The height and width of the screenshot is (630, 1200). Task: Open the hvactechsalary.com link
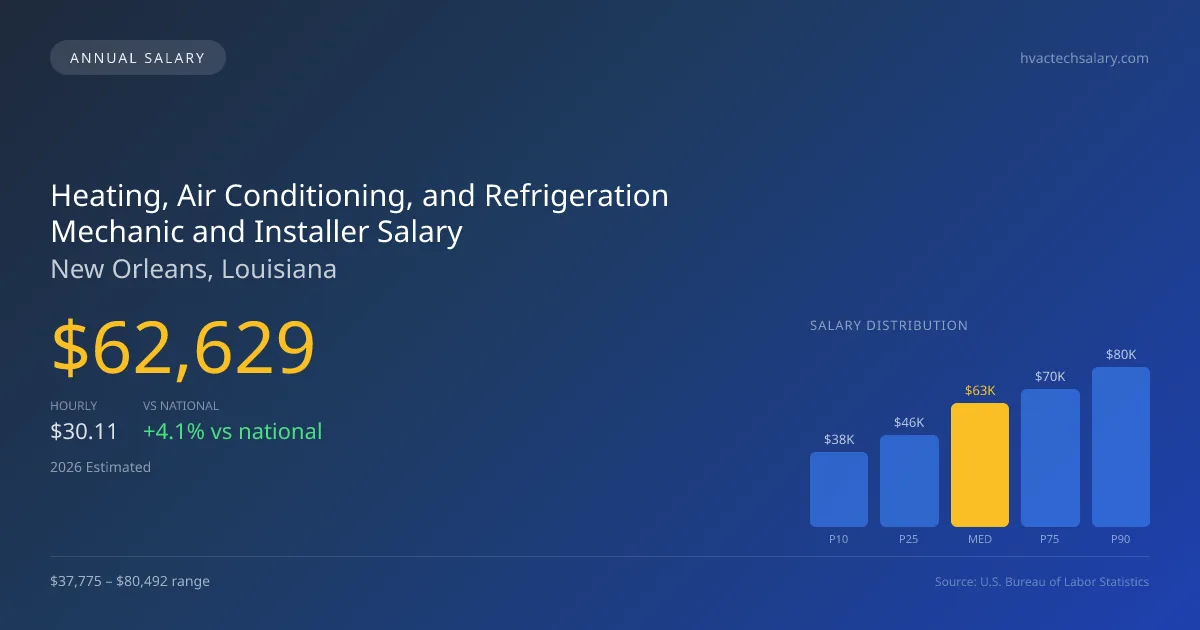[1083, 58]
